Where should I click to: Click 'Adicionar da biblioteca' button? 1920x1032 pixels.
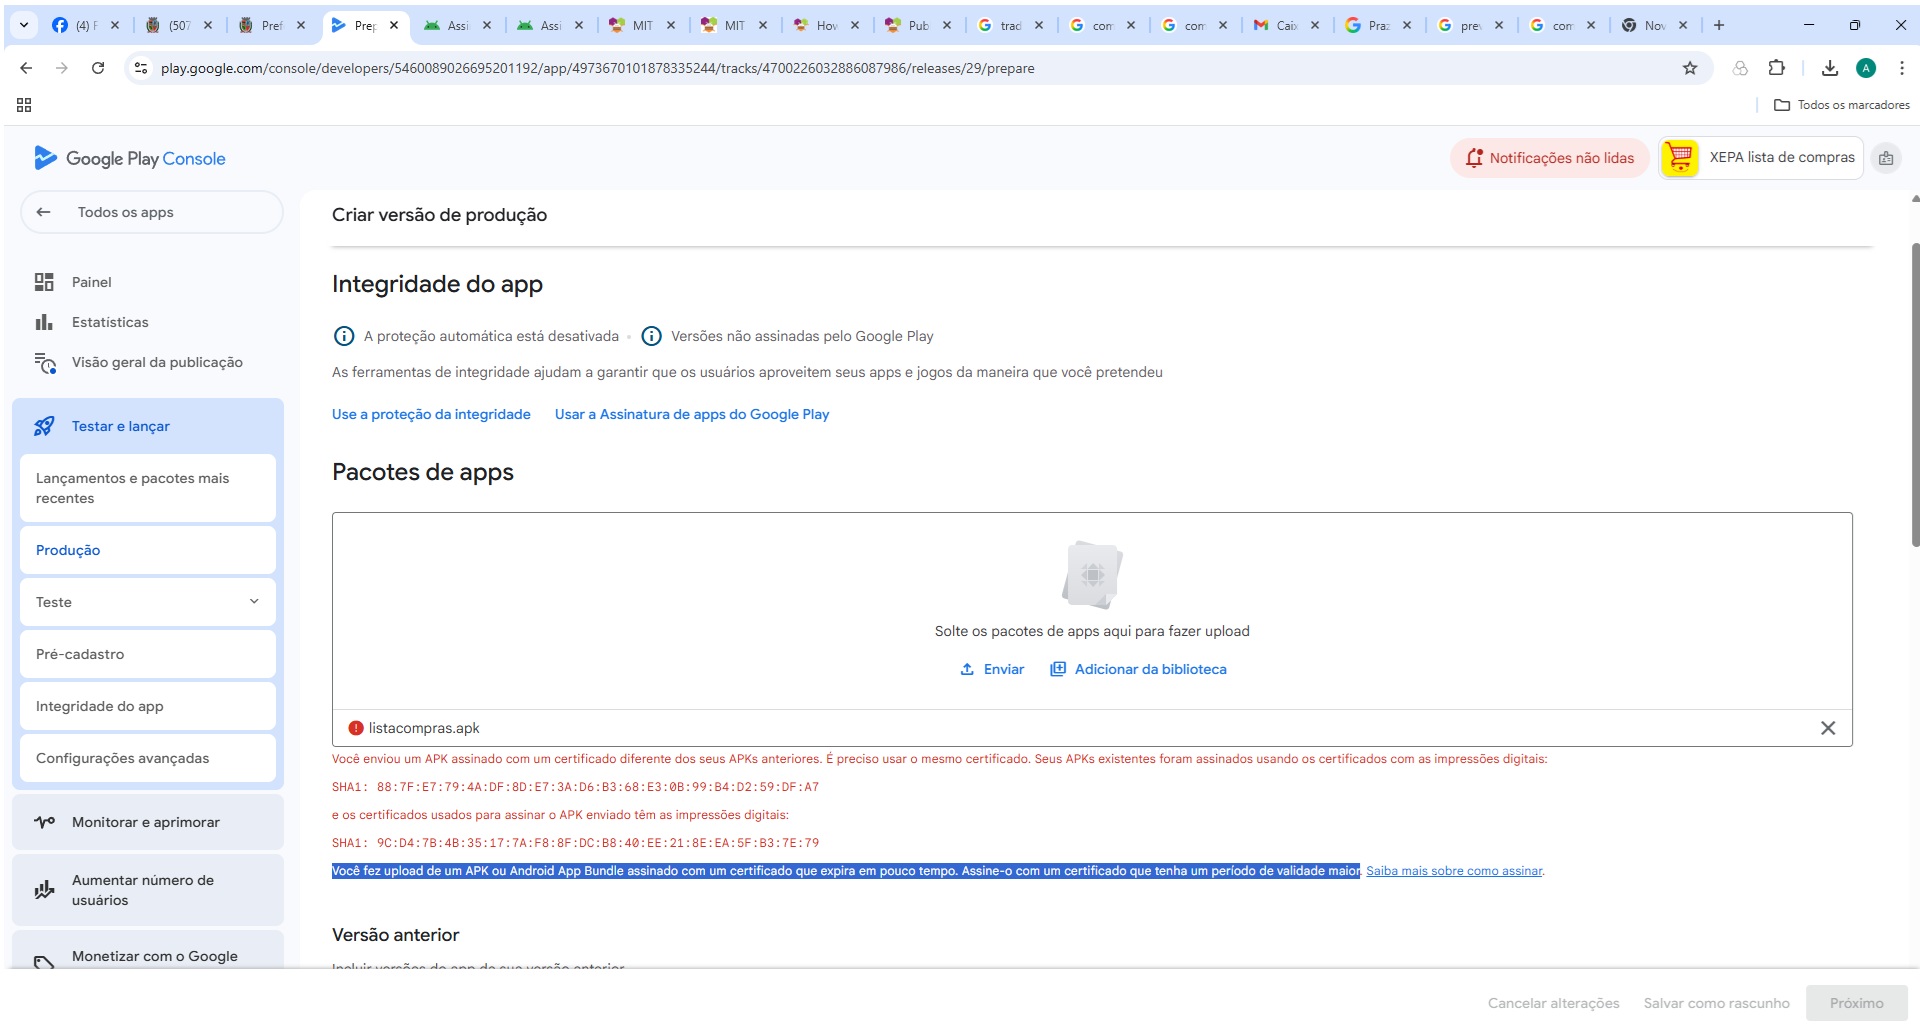pos(1138,669)
